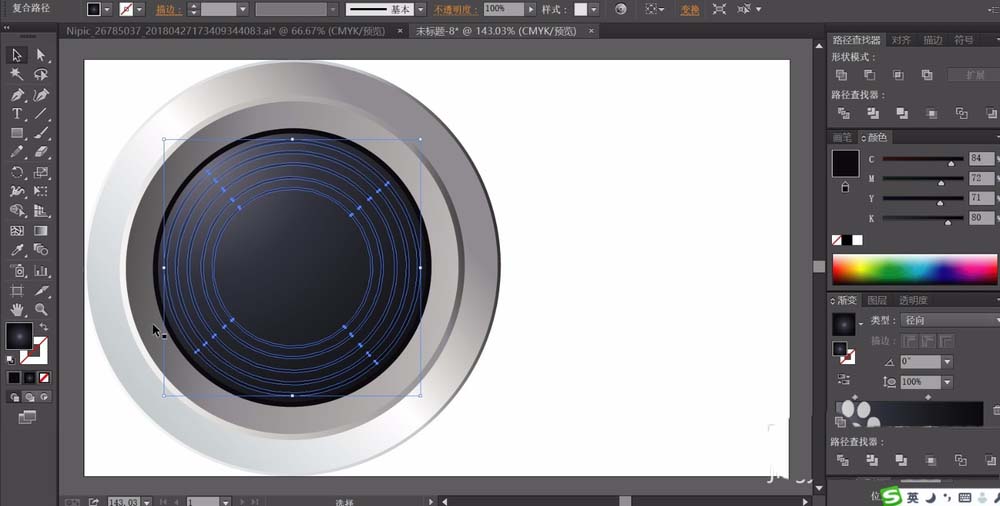This screenshot has height=506, width=1000.
Task: Open stroke weight dropdown in control bar
Action: pyautogui.click(x=243, y=10)
